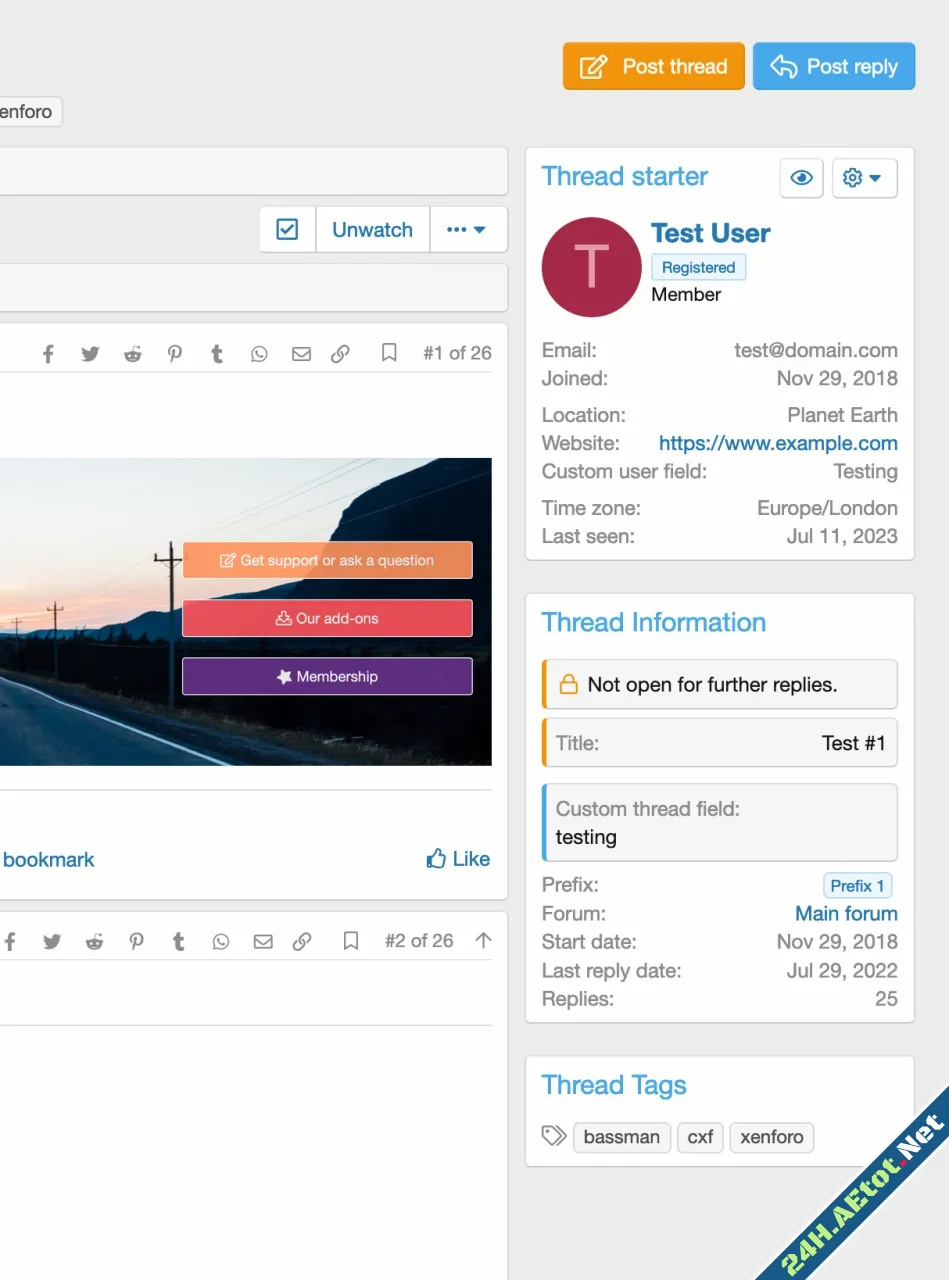Share first post on Facebook
The image size is (949, 1280).
click(x=47, y=354)
